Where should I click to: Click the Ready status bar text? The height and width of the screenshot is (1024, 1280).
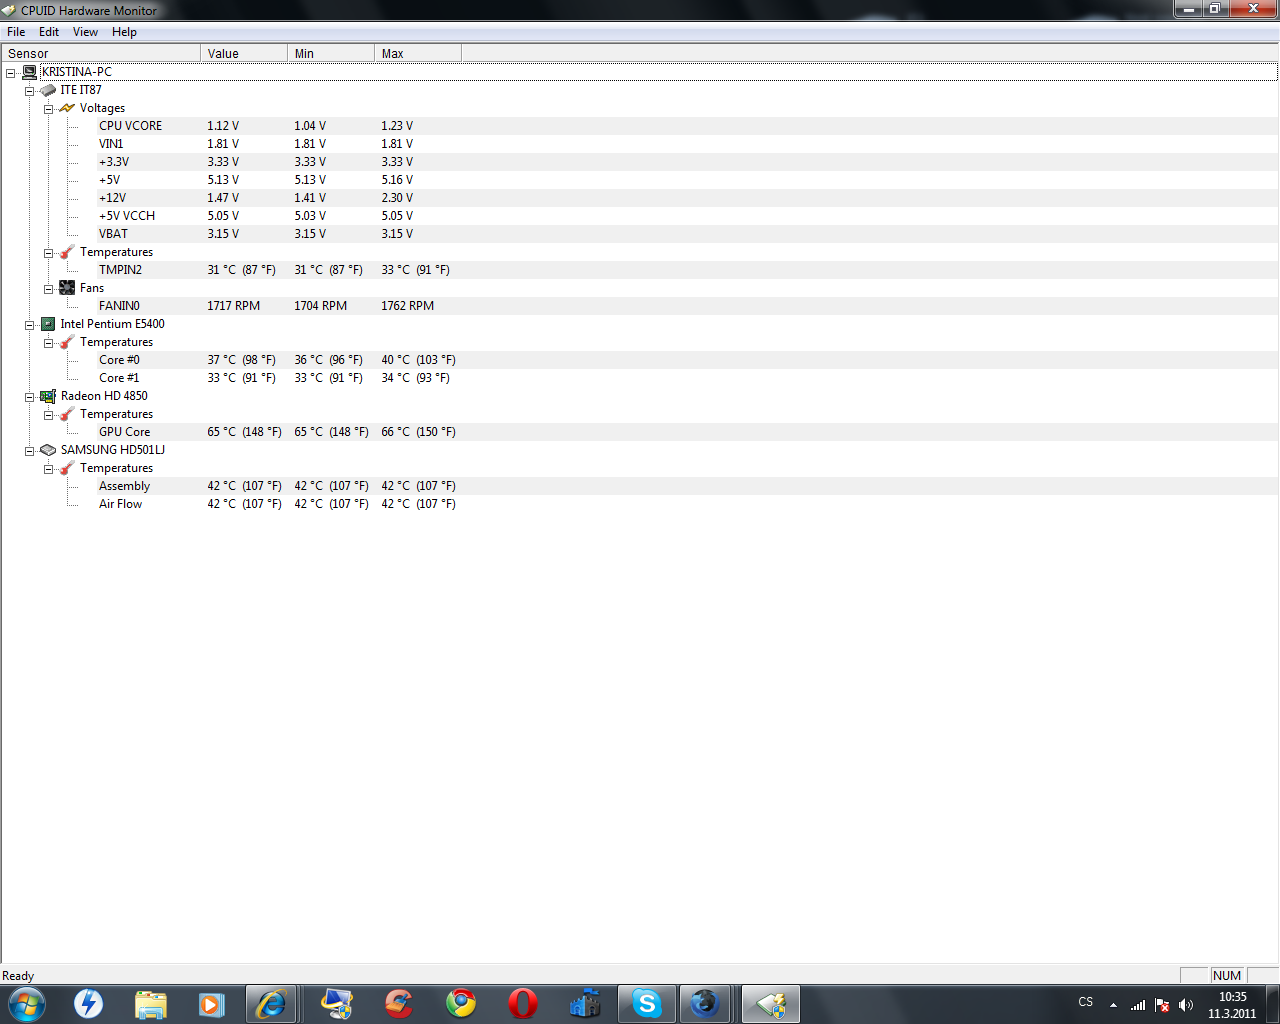tap(18, 976)
